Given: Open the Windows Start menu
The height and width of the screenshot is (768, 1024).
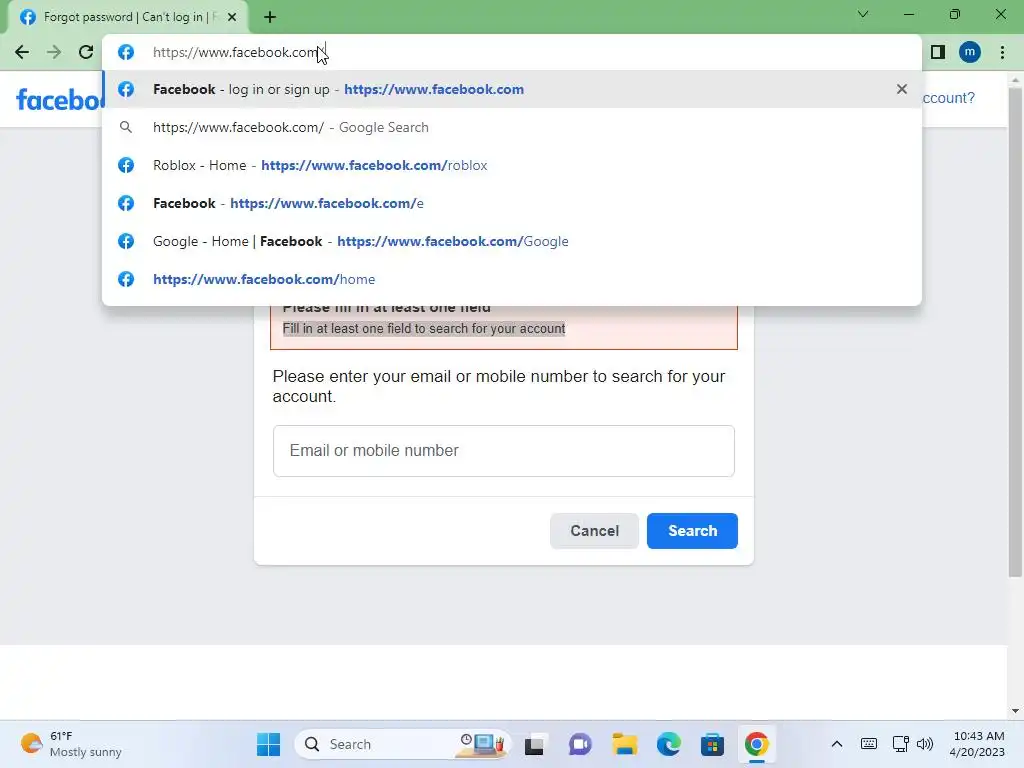Looking at the screenshot, I should click(x=268, y=744).
